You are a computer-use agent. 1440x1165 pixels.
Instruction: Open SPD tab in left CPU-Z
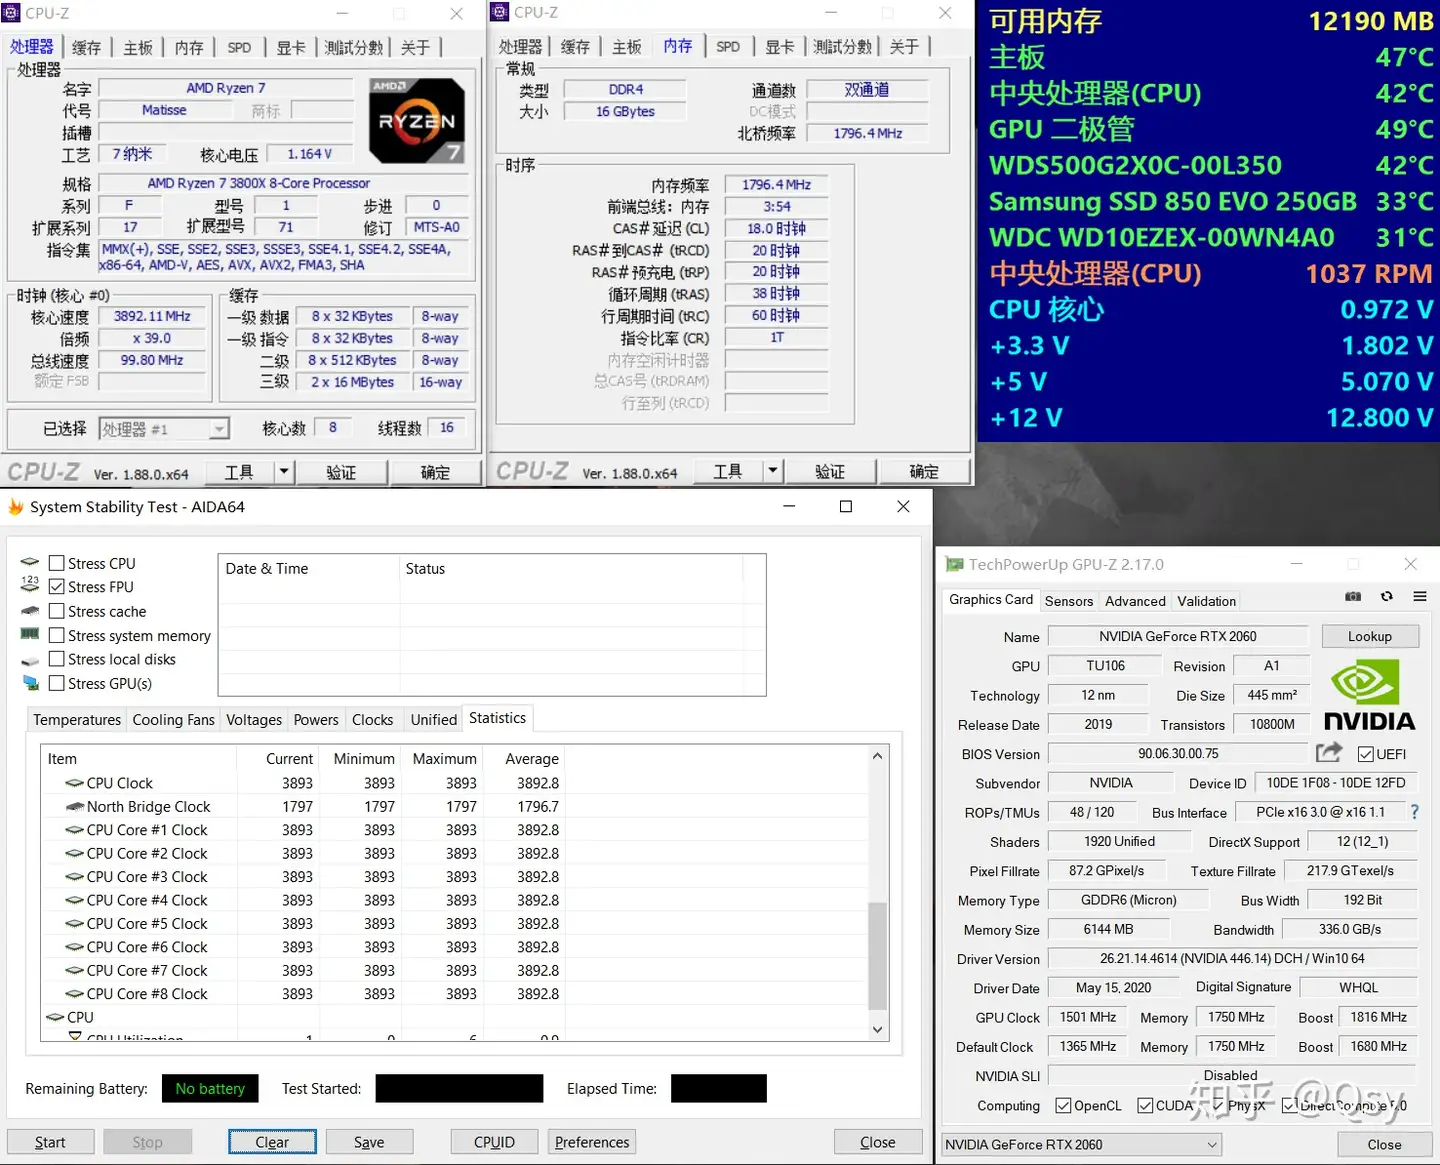239,47
